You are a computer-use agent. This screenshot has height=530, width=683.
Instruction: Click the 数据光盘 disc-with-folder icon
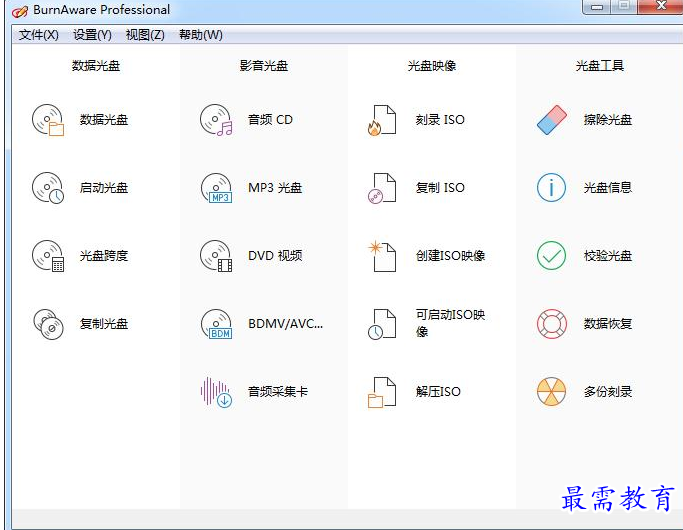click(48, 120)
